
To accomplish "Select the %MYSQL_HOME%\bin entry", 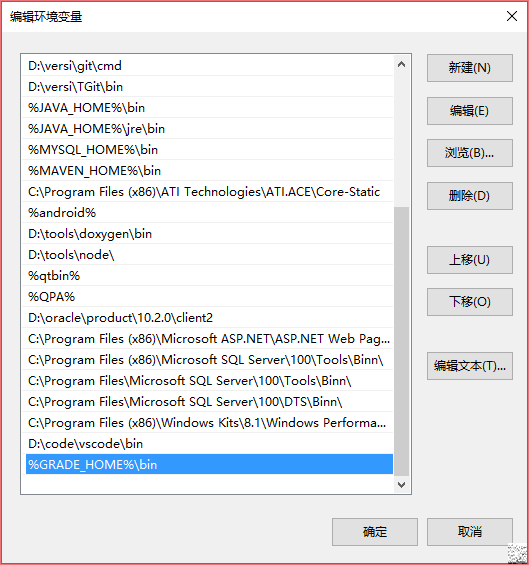I will 208,150.
